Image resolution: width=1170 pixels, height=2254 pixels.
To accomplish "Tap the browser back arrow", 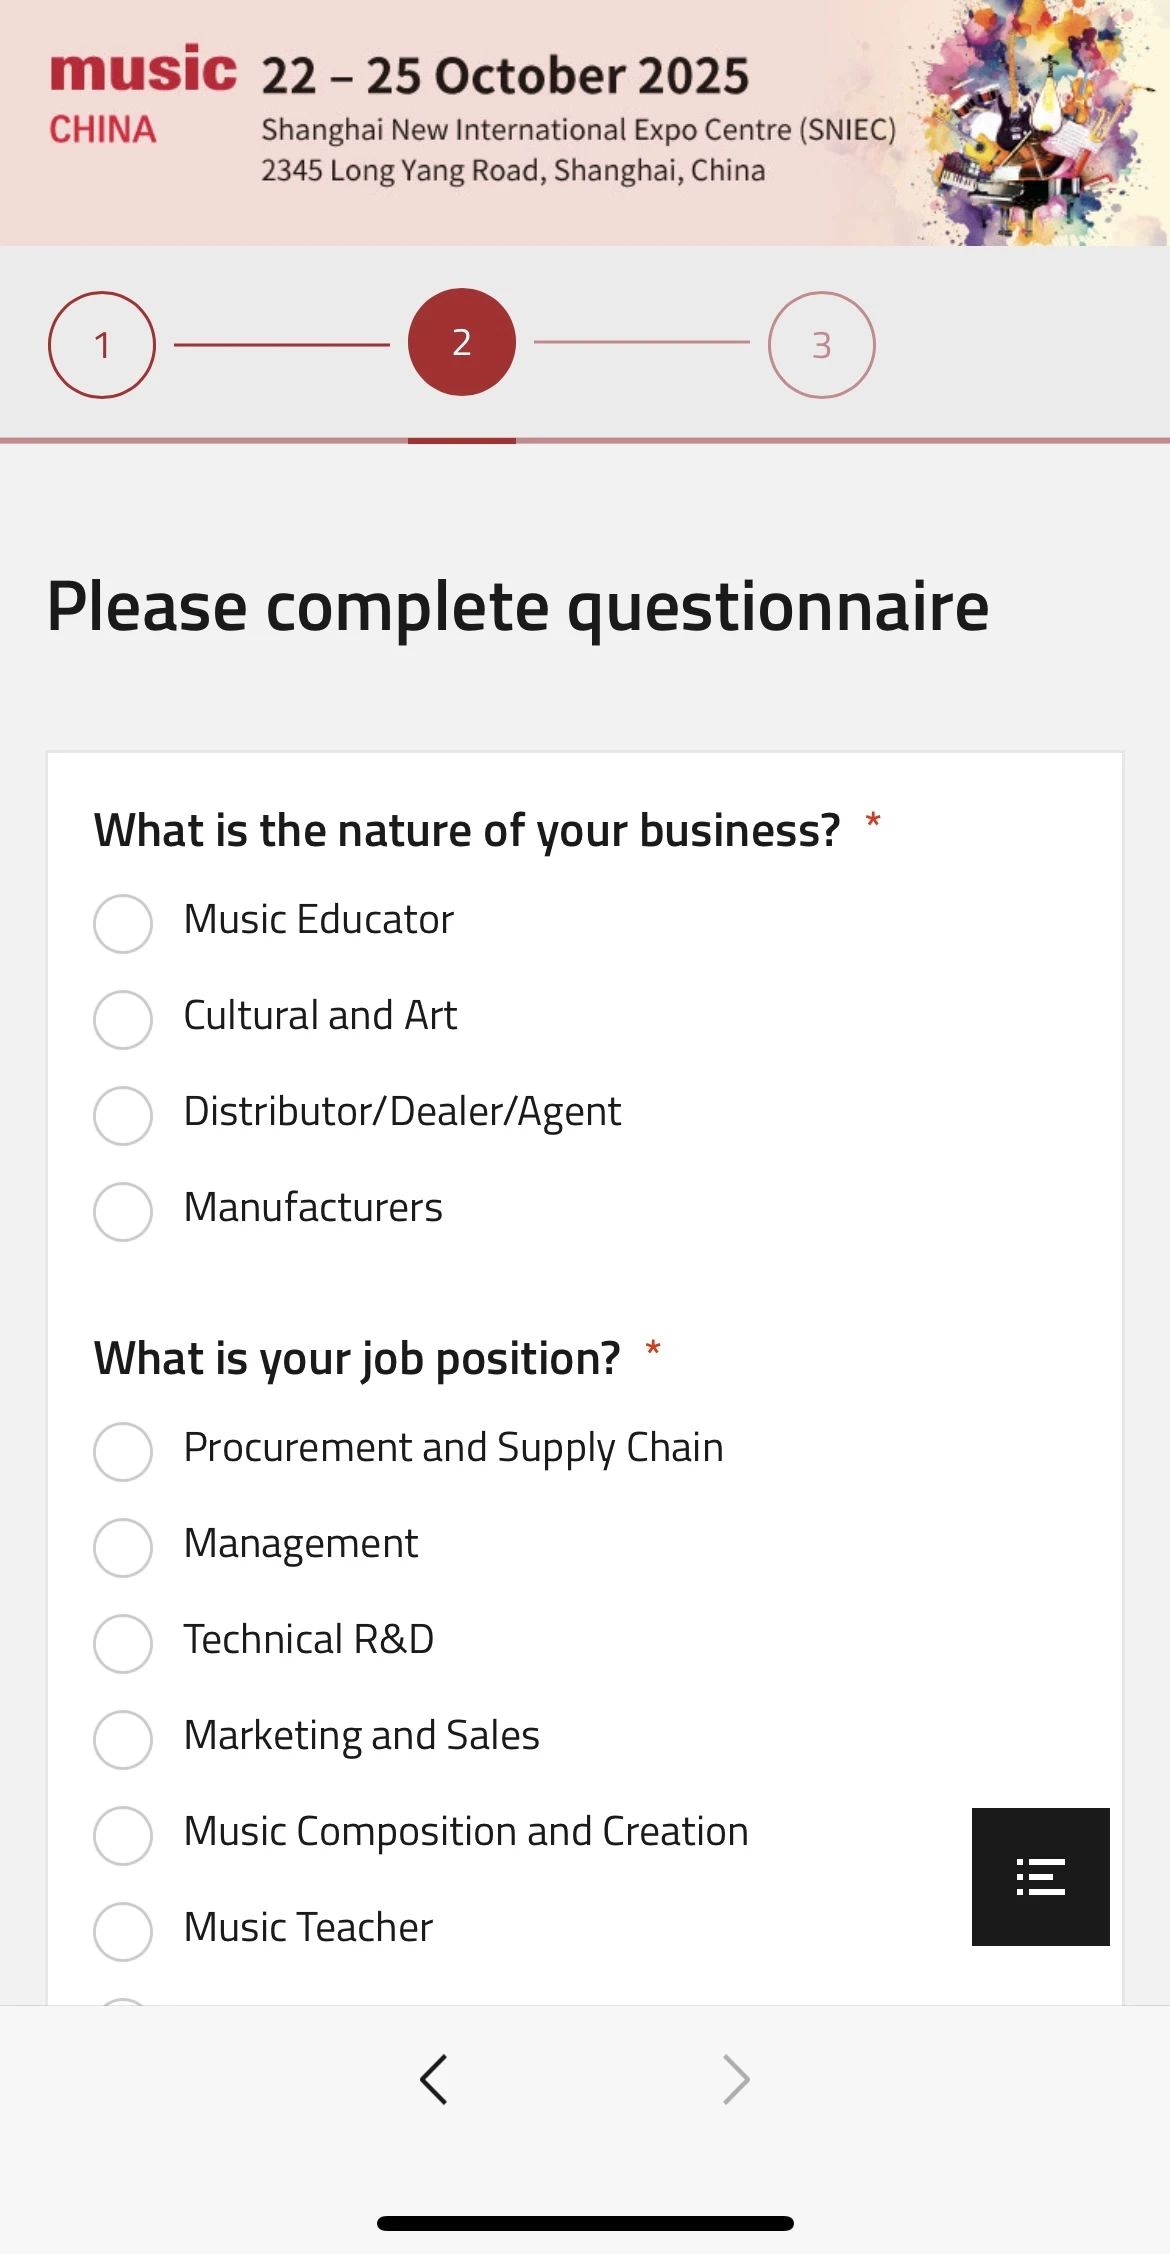I will 434,2080.
